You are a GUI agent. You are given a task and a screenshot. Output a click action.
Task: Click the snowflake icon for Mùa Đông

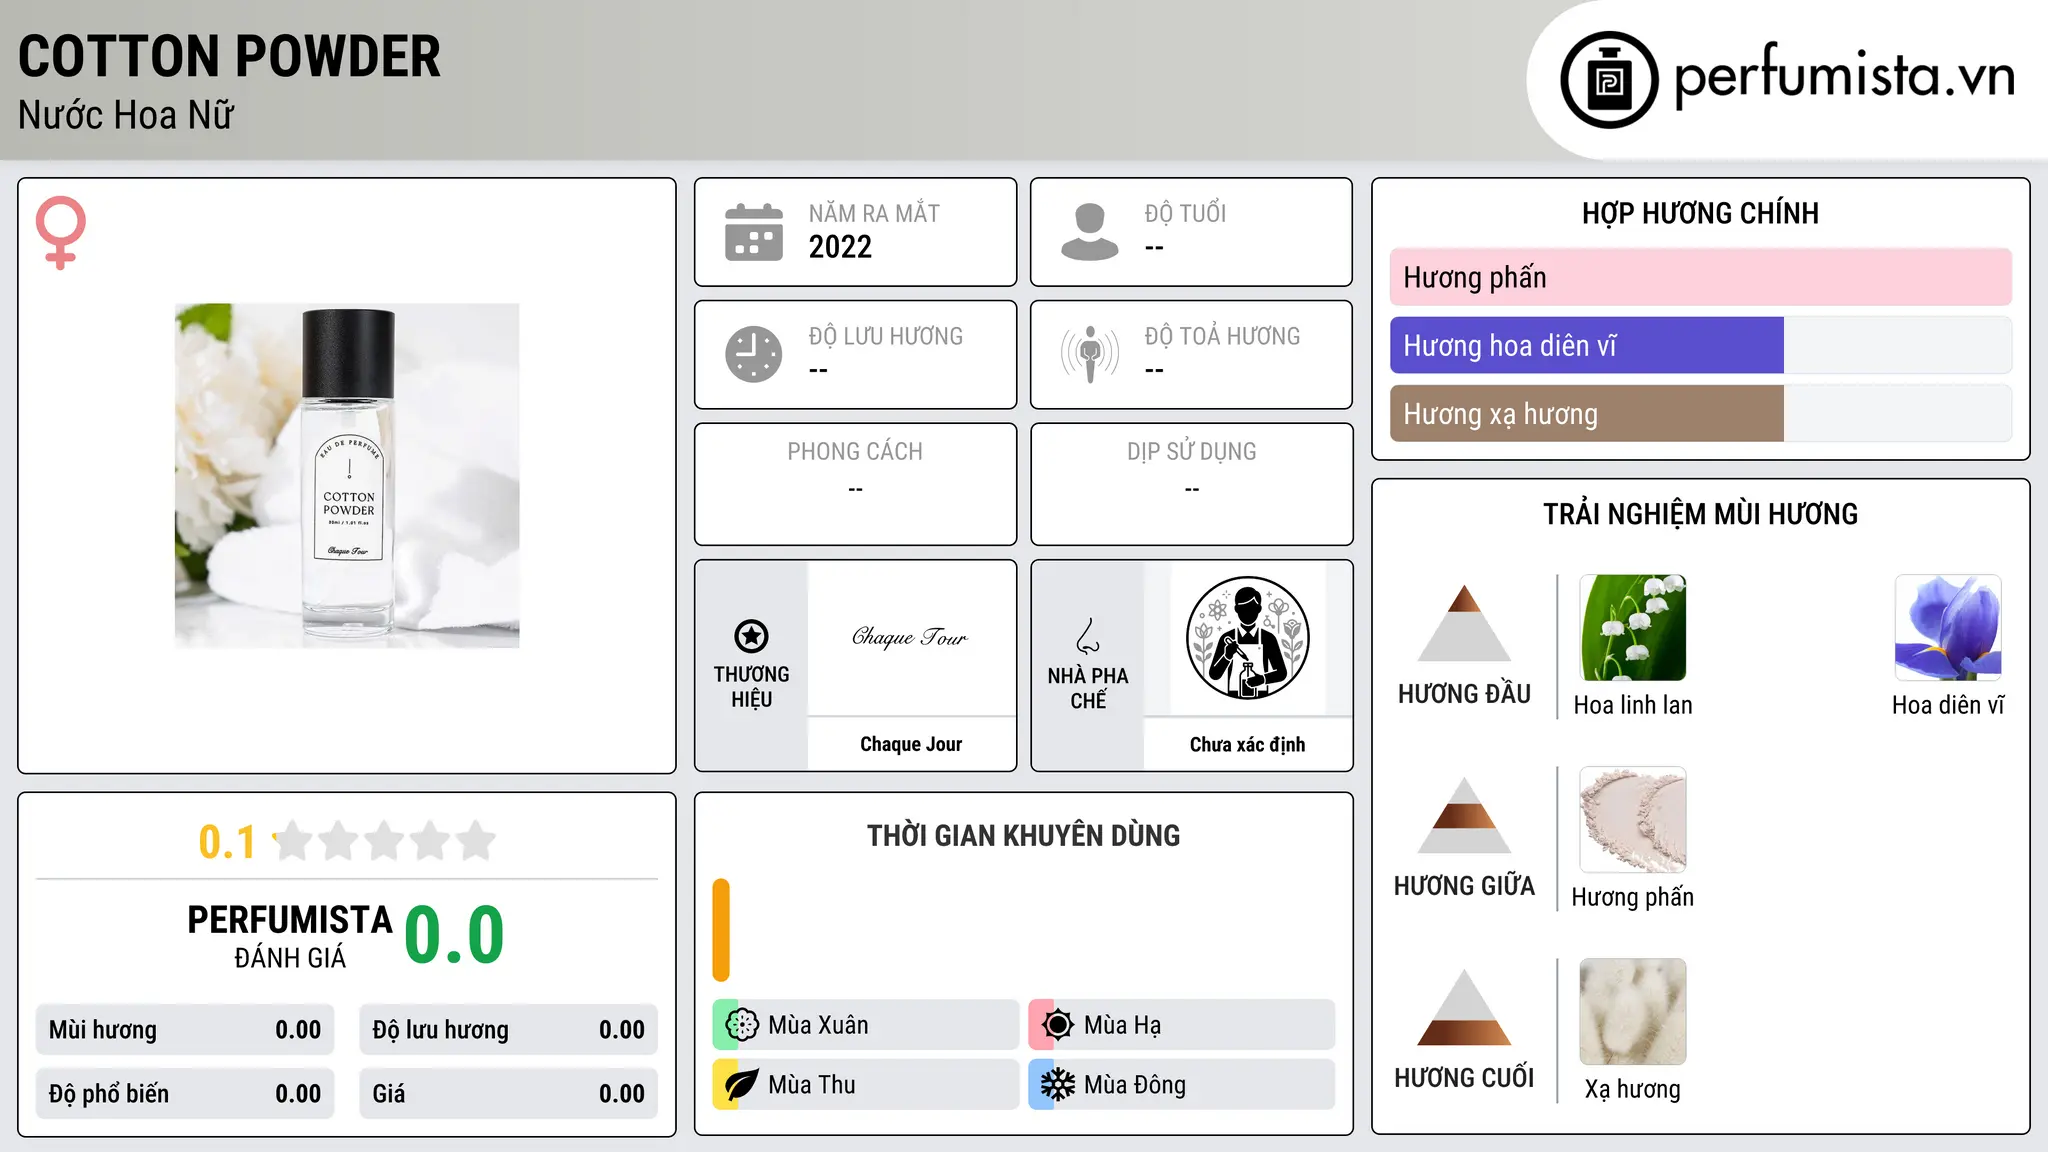pyautogui.click(x=1058, y=1085)
